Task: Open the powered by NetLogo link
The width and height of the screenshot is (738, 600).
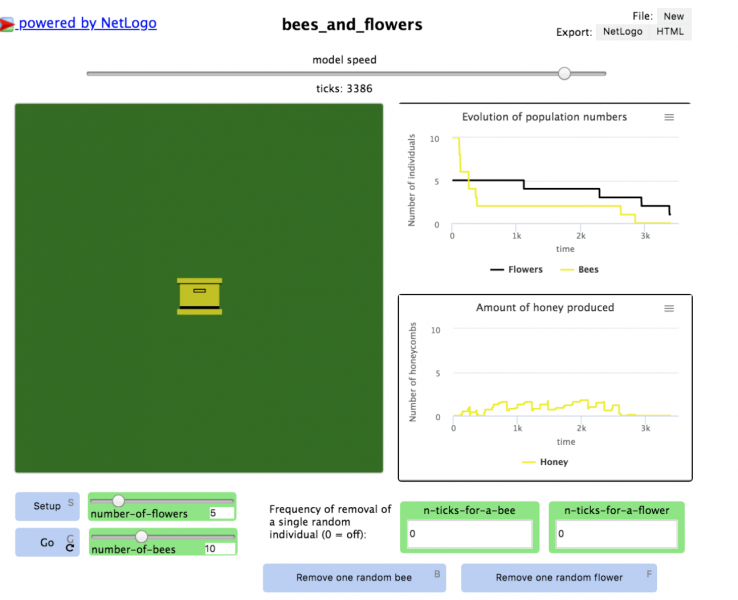Action: coord(87,23)
